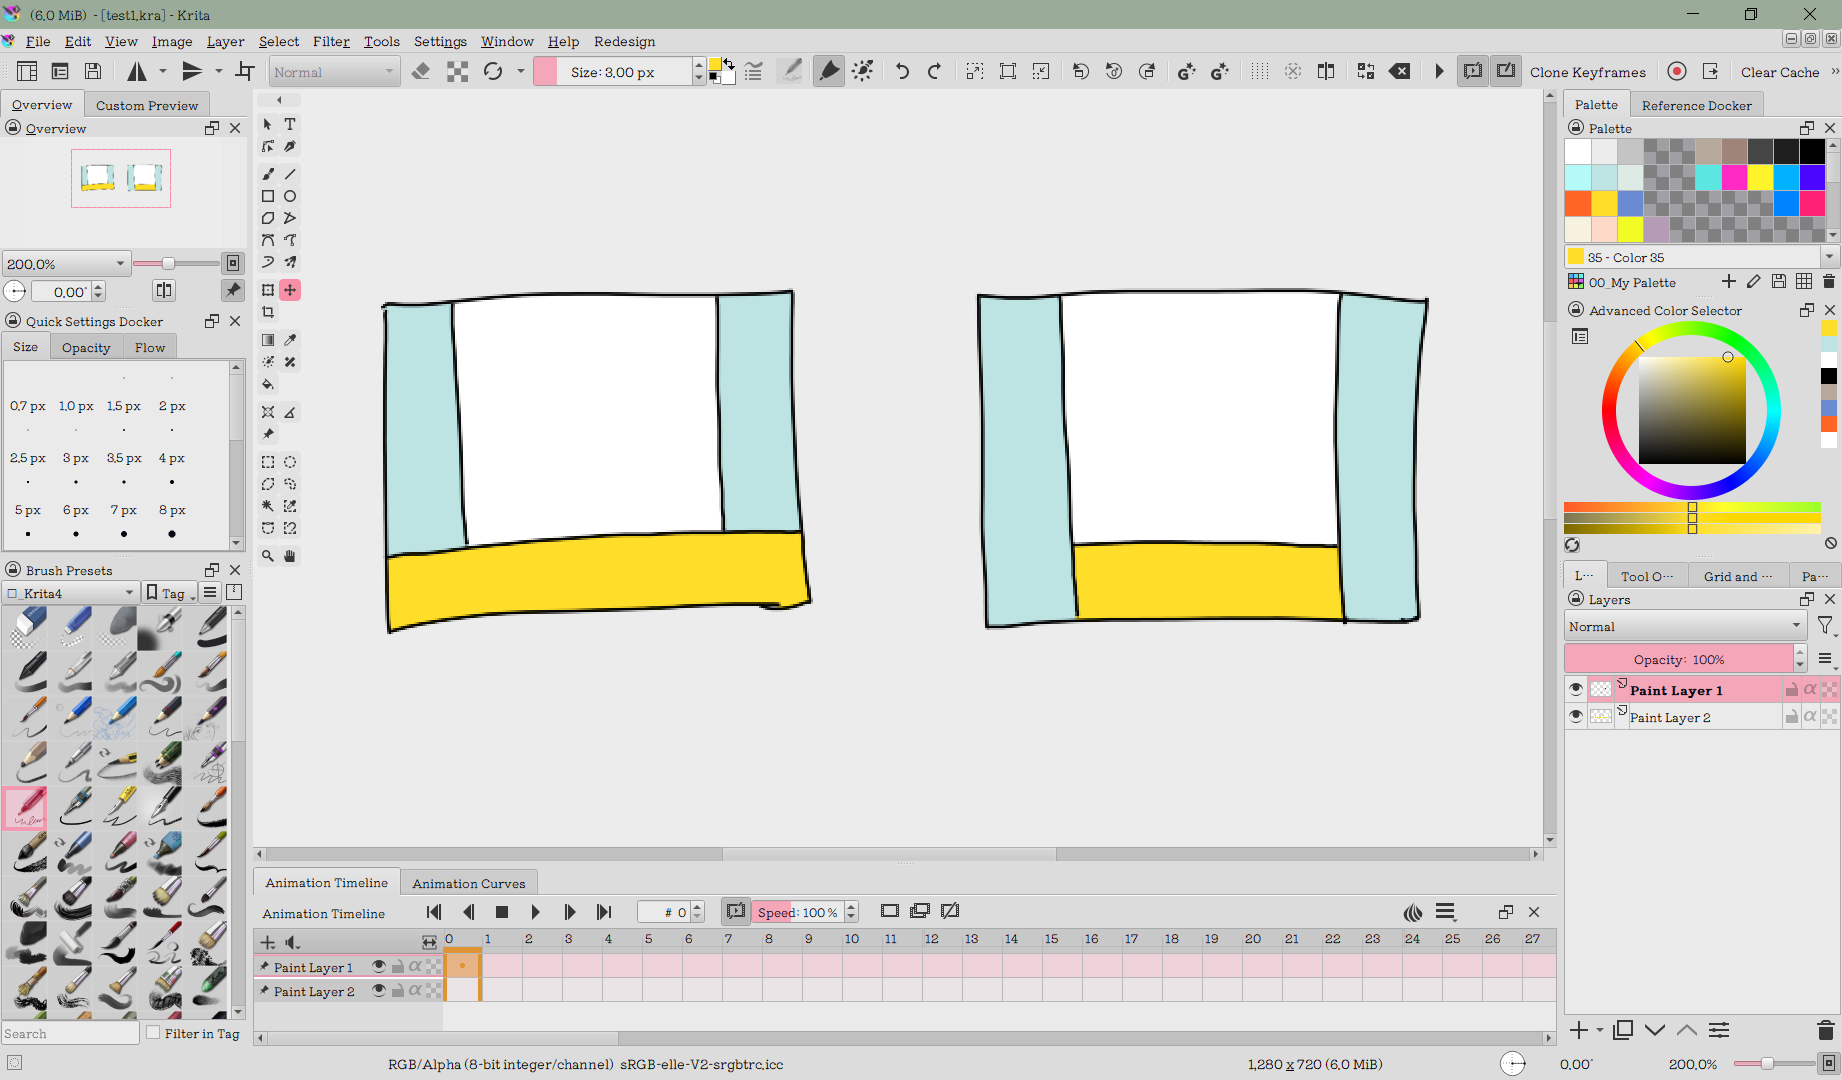
Task: Select the Ellipse shape tool
Action: click(x=290, y=196)
